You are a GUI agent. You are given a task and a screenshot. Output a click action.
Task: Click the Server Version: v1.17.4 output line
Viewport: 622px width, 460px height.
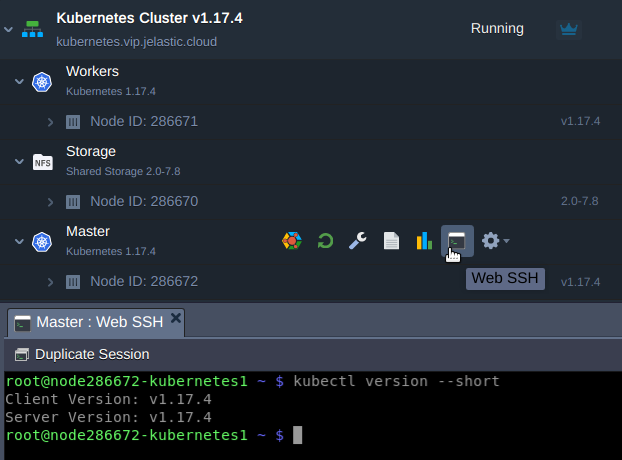tap(108, 417)
